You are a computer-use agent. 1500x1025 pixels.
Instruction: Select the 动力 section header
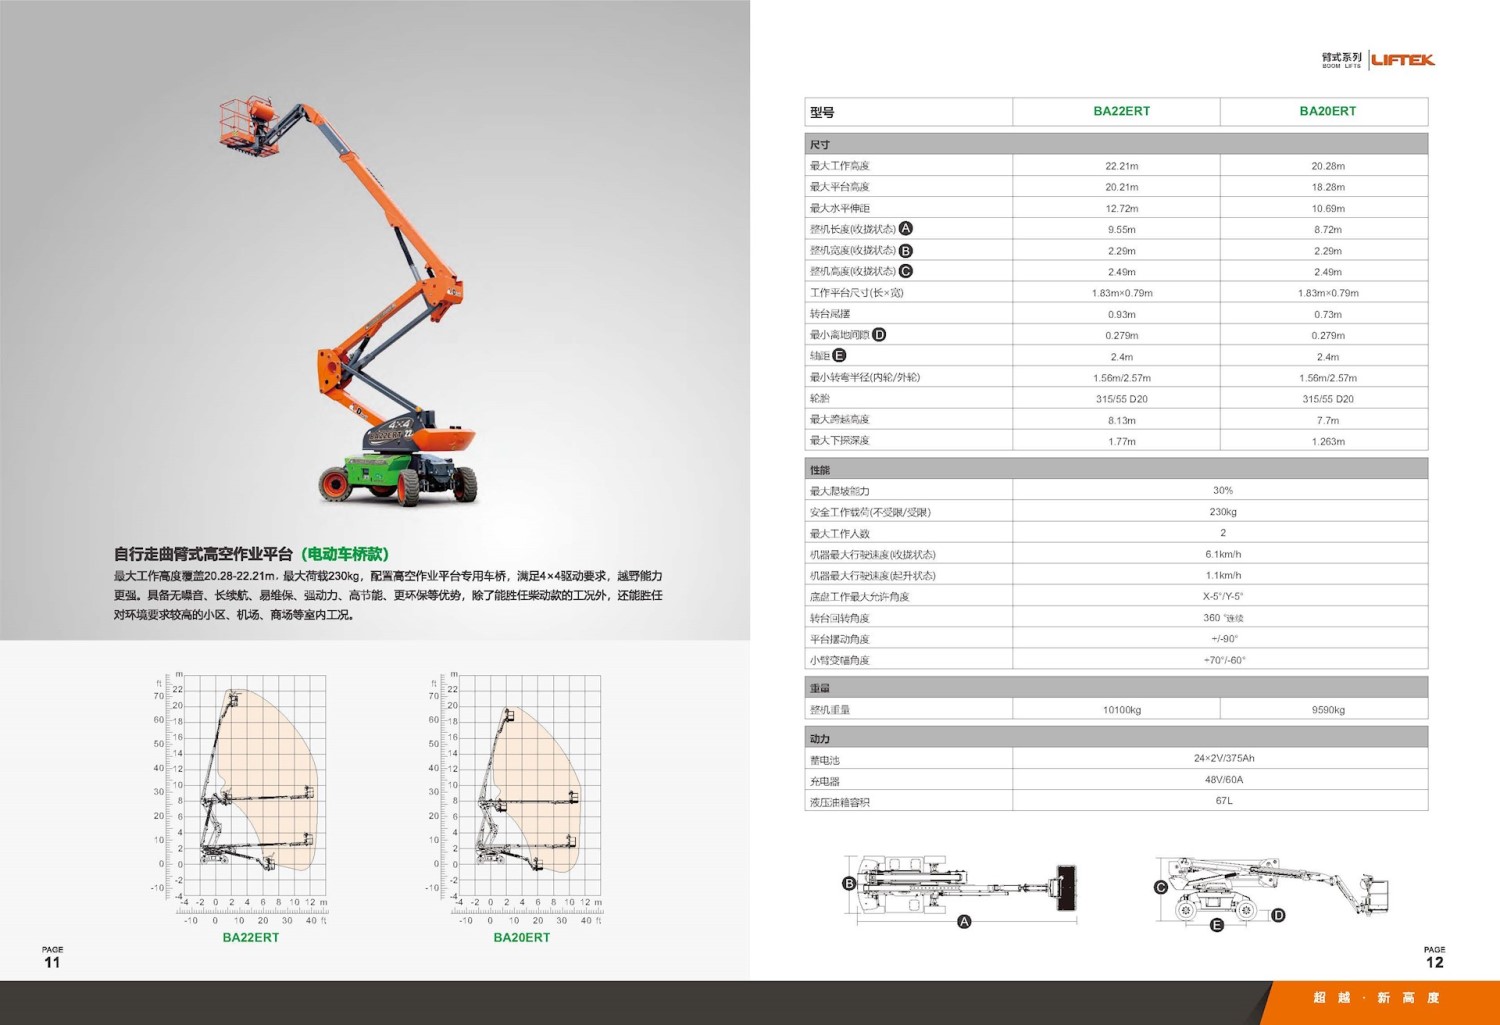pos(1116,738)
